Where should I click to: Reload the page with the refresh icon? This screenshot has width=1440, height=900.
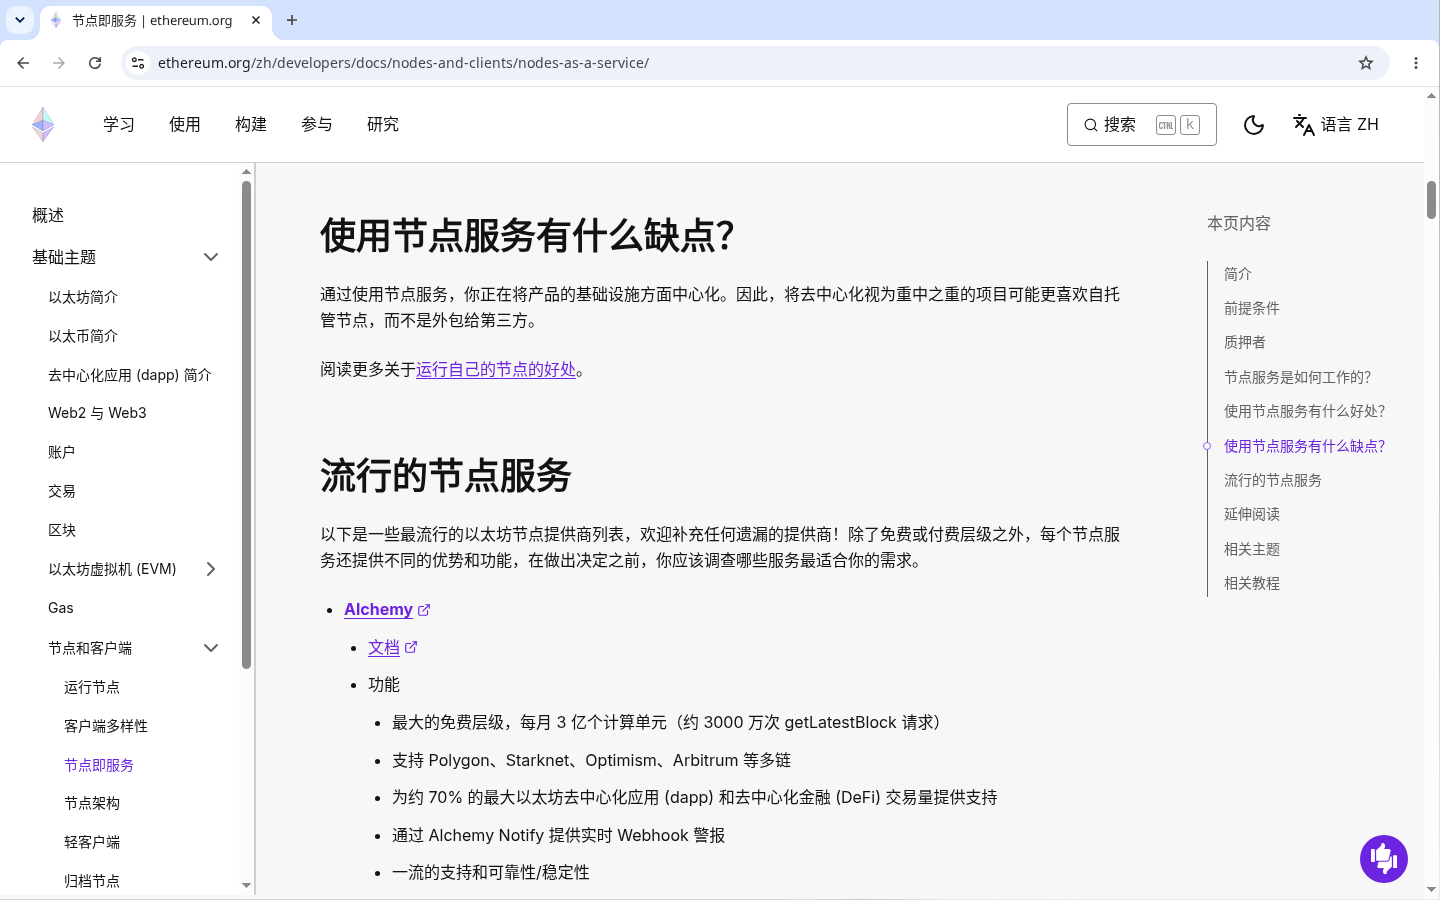pos(95,63)
